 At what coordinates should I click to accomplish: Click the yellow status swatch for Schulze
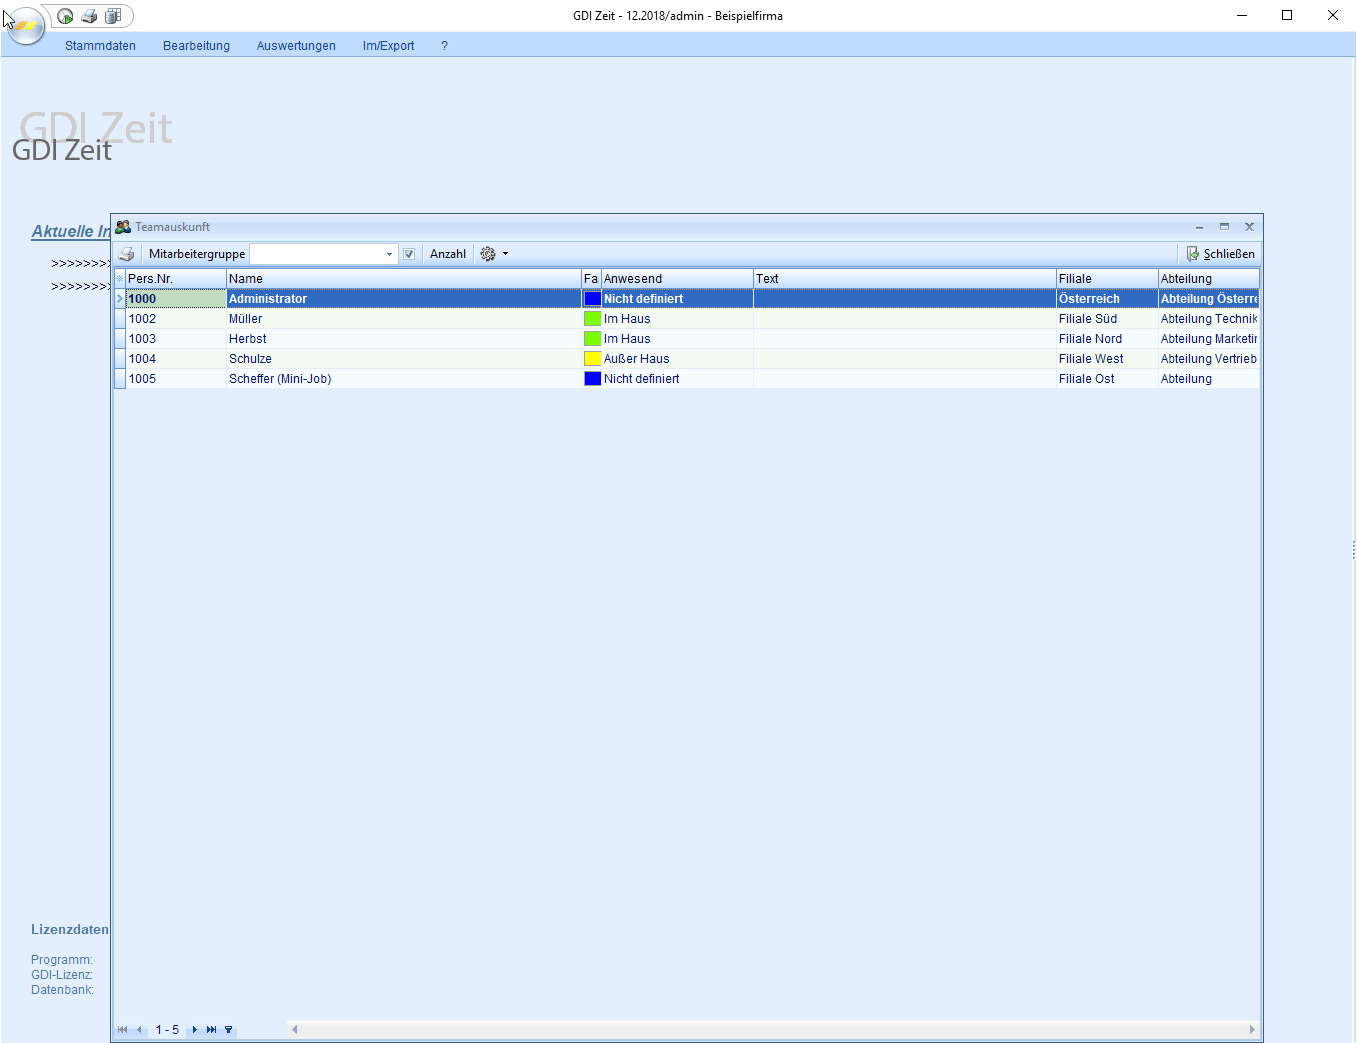pyautogui.click(x=592, y=359)
